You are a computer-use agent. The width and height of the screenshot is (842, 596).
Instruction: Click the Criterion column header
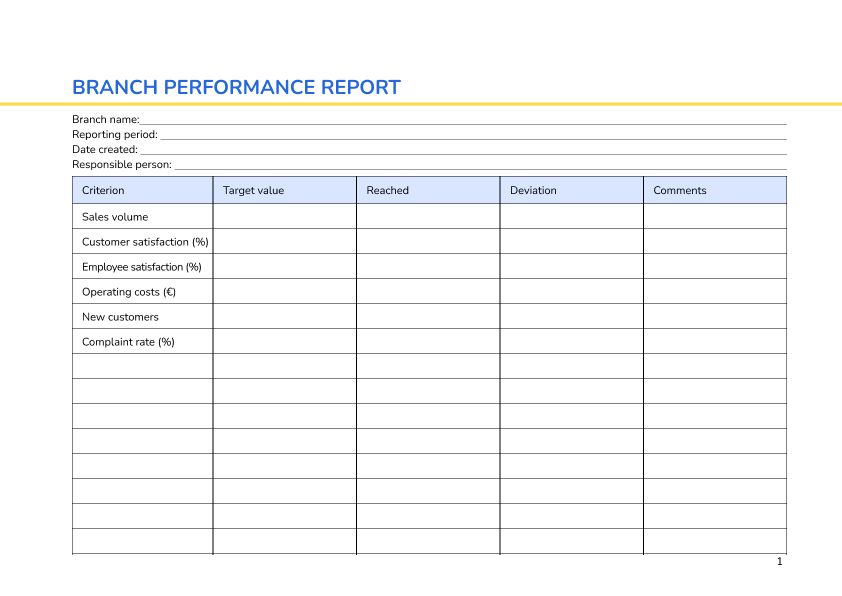(103, 190)
